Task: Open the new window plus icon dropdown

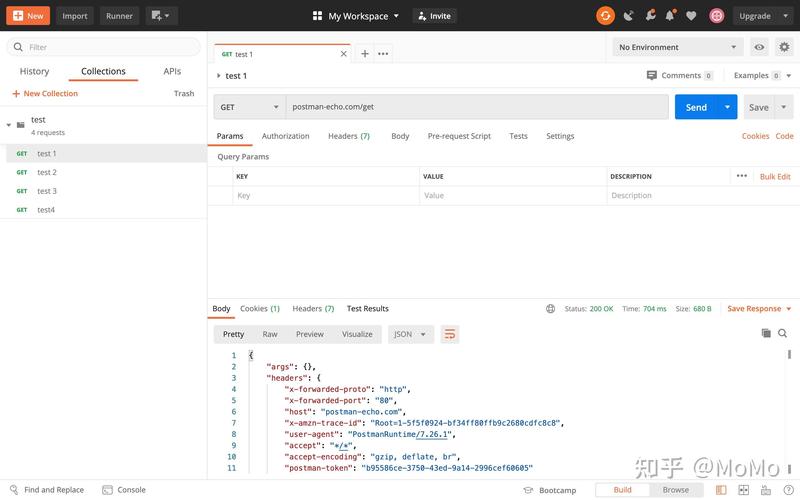Action: click(x=161, y=16)
